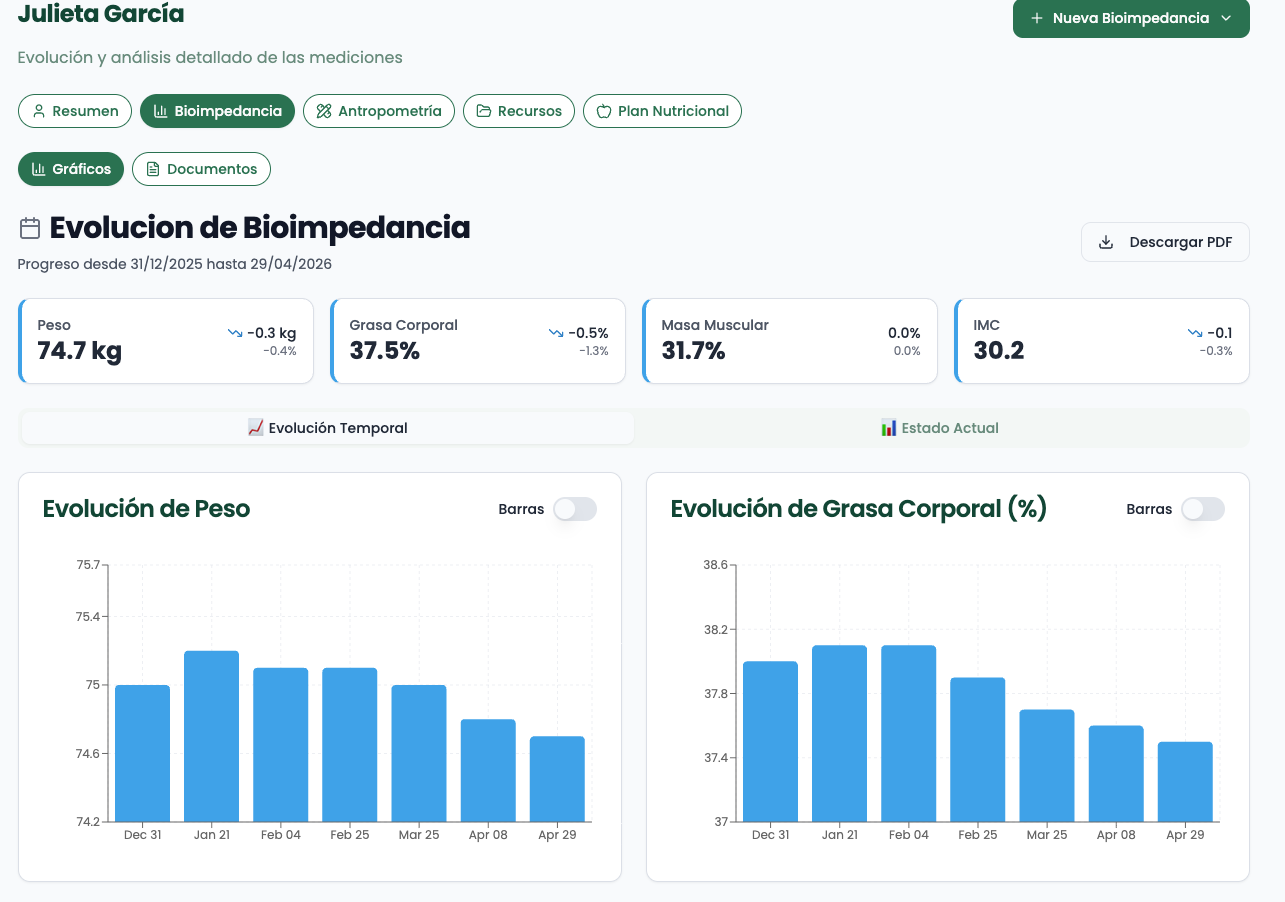Screen dimensions: 1285x902
Task: Go to the Plan Nutricional tab
Action: 662,111
